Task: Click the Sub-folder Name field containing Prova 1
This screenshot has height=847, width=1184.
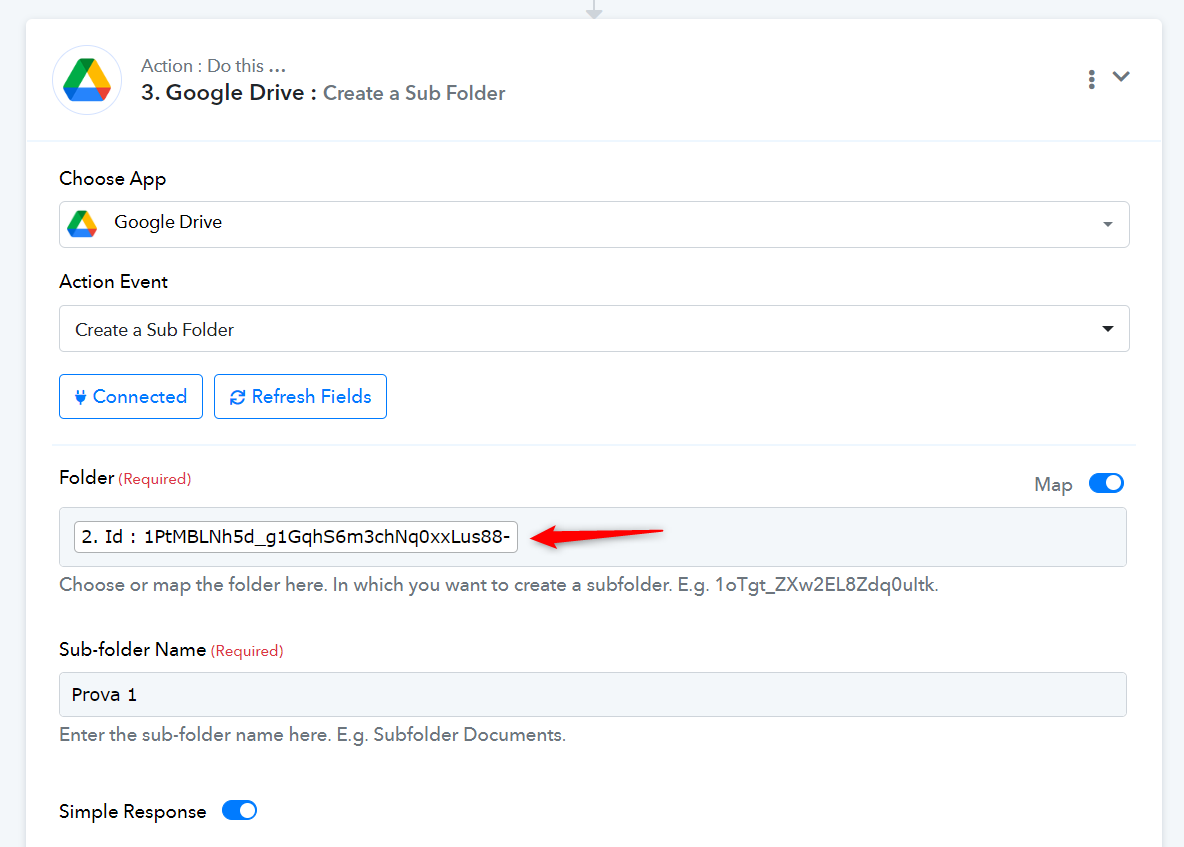Action: (592, 695)
